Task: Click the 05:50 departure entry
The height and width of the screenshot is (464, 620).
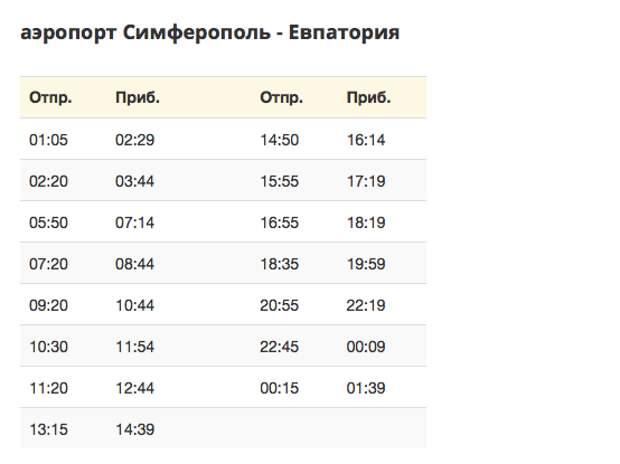Action: click(48, 223)
